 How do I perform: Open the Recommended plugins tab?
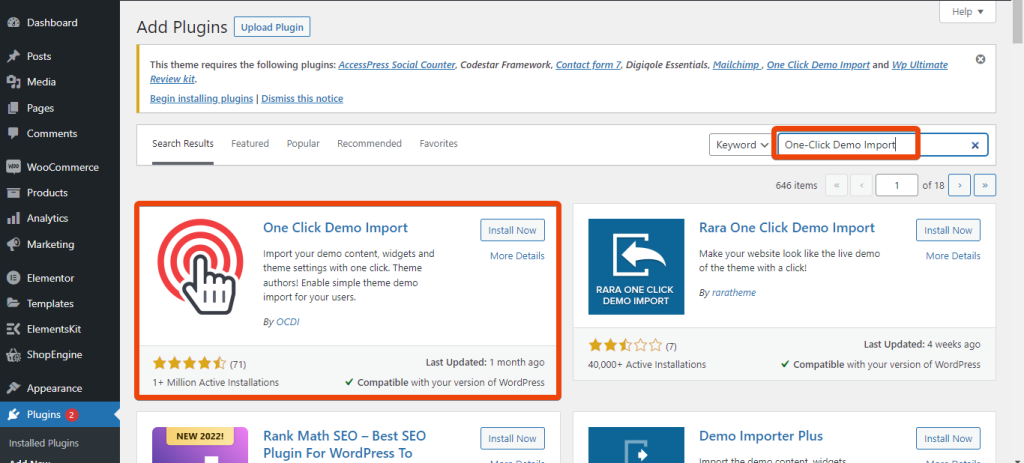point(369,144)
